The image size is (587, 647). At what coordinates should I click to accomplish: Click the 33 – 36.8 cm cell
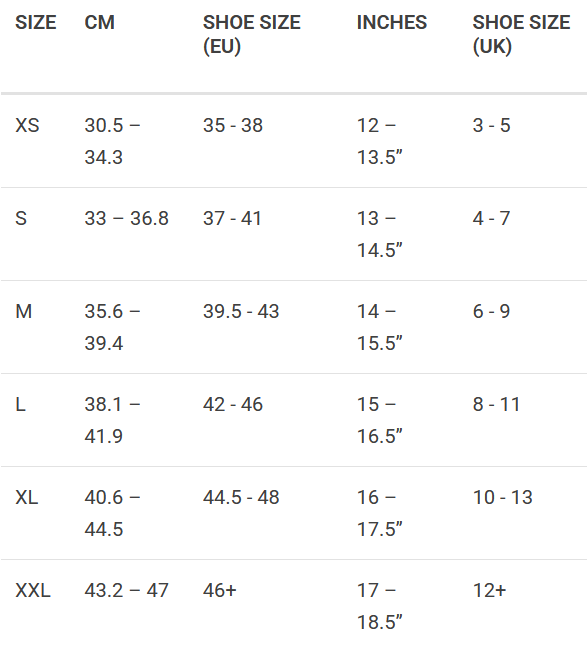pos(127,218)
